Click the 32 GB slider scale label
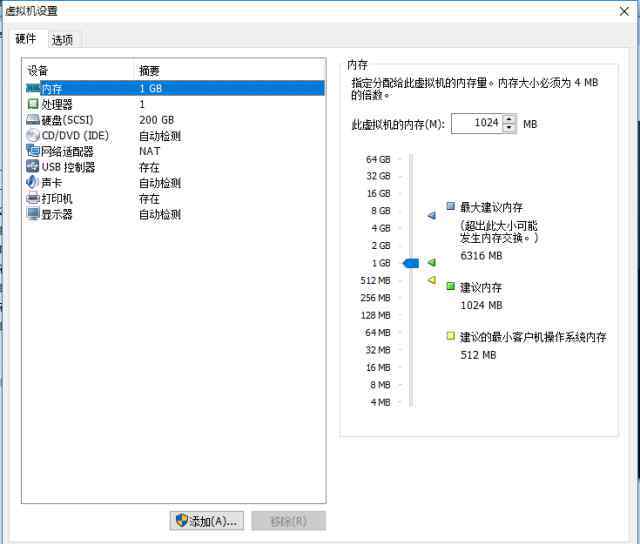 (x=378, y=176)
